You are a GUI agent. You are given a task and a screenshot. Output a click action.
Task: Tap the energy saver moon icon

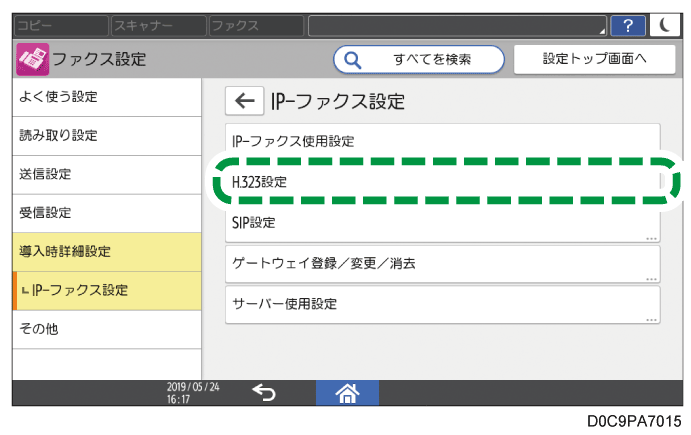click(665, 26)
